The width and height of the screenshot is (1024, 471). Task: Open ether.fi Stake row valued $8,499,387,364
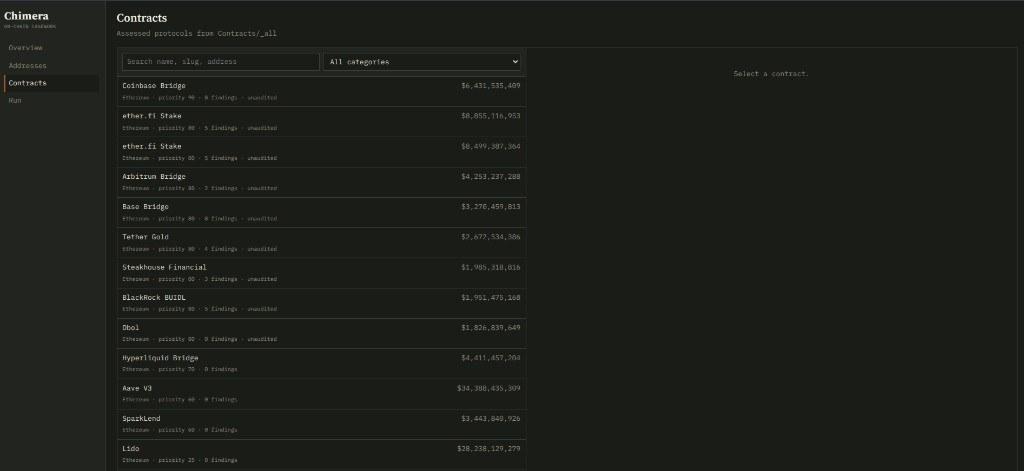321,152
